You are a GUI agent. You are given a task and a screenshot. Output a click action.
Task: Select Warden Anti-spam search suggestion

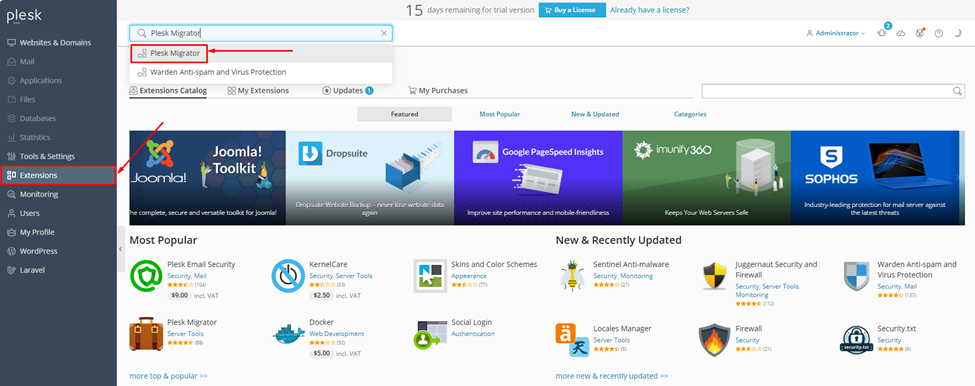tap(261, 72)
